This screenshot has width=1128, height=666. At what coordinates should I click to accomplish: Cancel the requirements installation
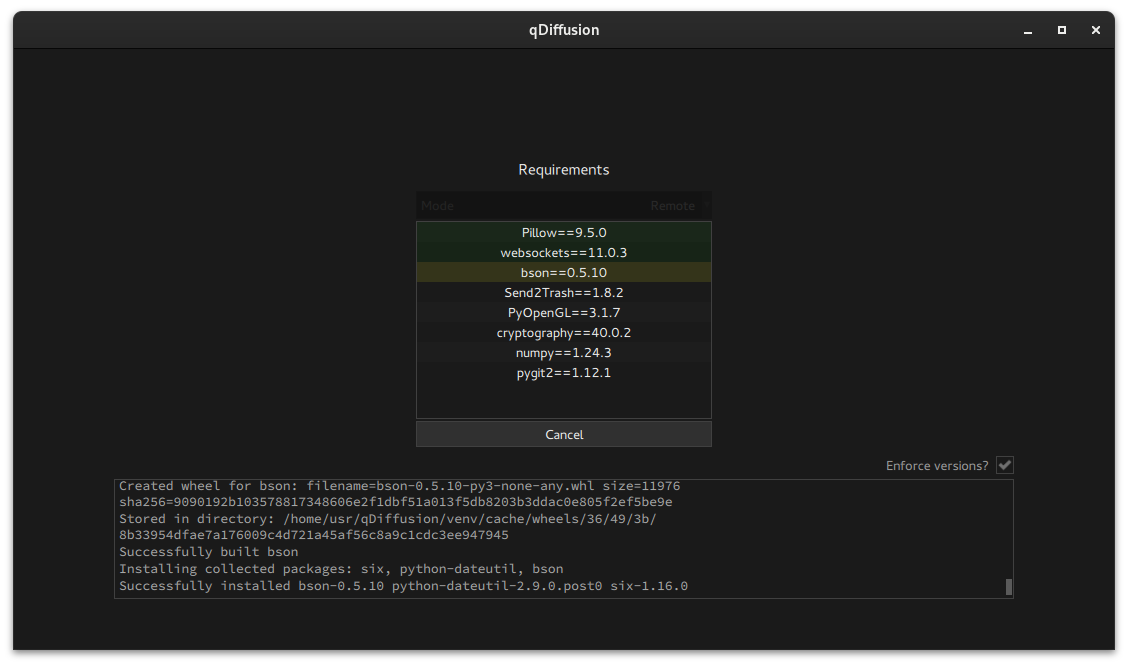click(563, 434)
